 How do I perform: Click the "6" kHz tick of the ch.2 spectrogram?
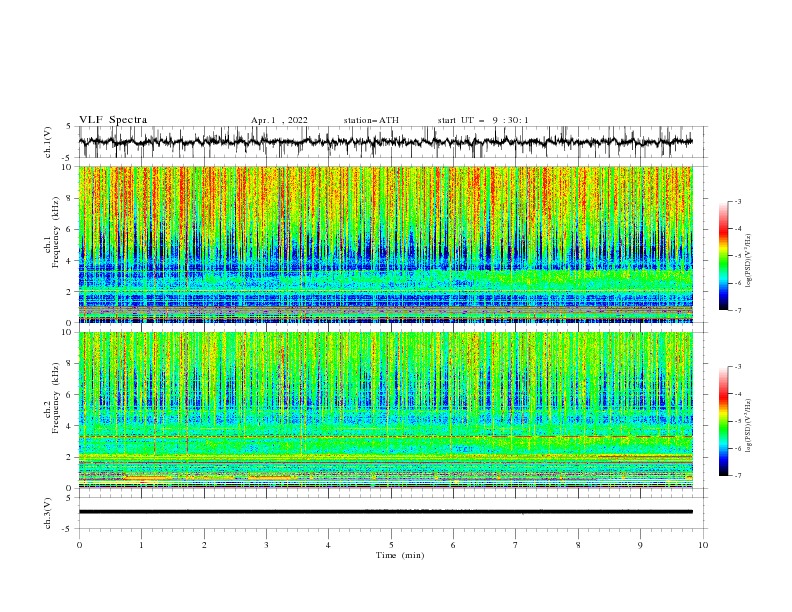[70, 395]
